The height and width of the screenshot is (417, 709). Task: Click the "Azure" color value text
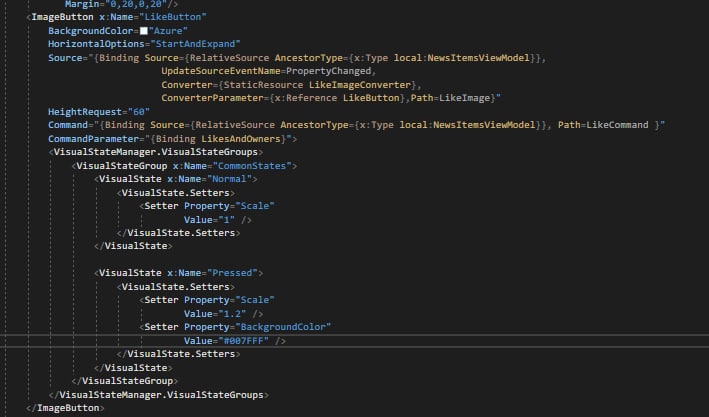point(168,31)
